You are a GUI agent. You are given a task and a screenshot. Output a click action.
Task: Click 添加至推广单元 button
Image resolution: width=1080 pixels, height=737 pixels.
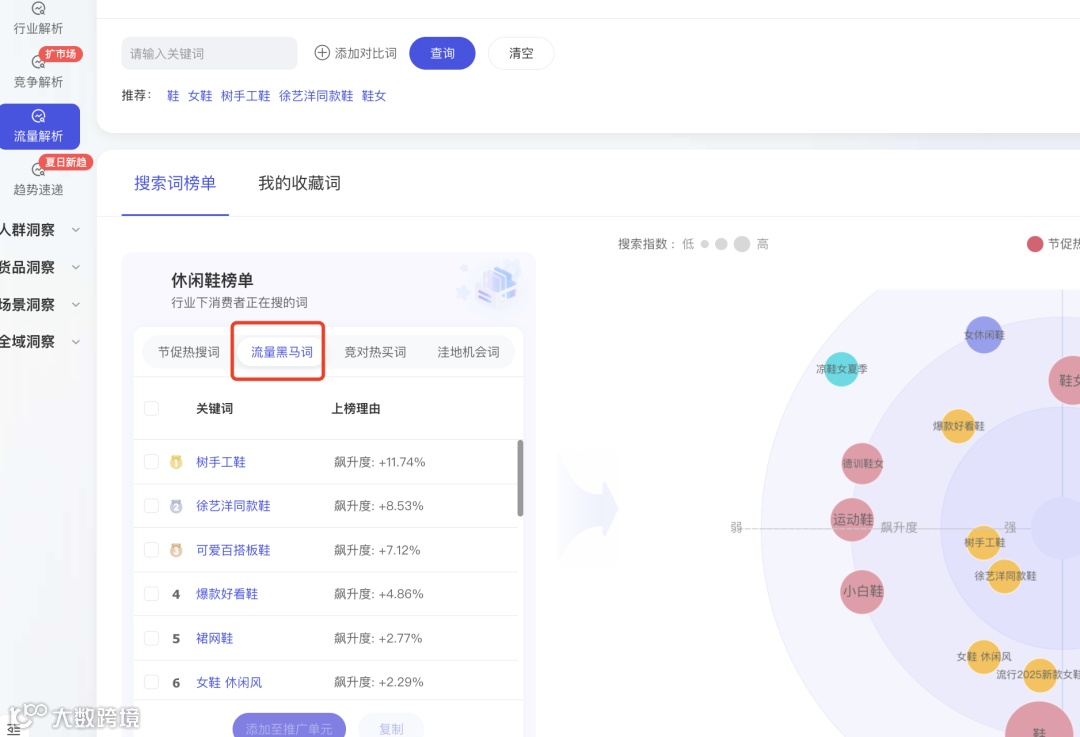(289, 727)
